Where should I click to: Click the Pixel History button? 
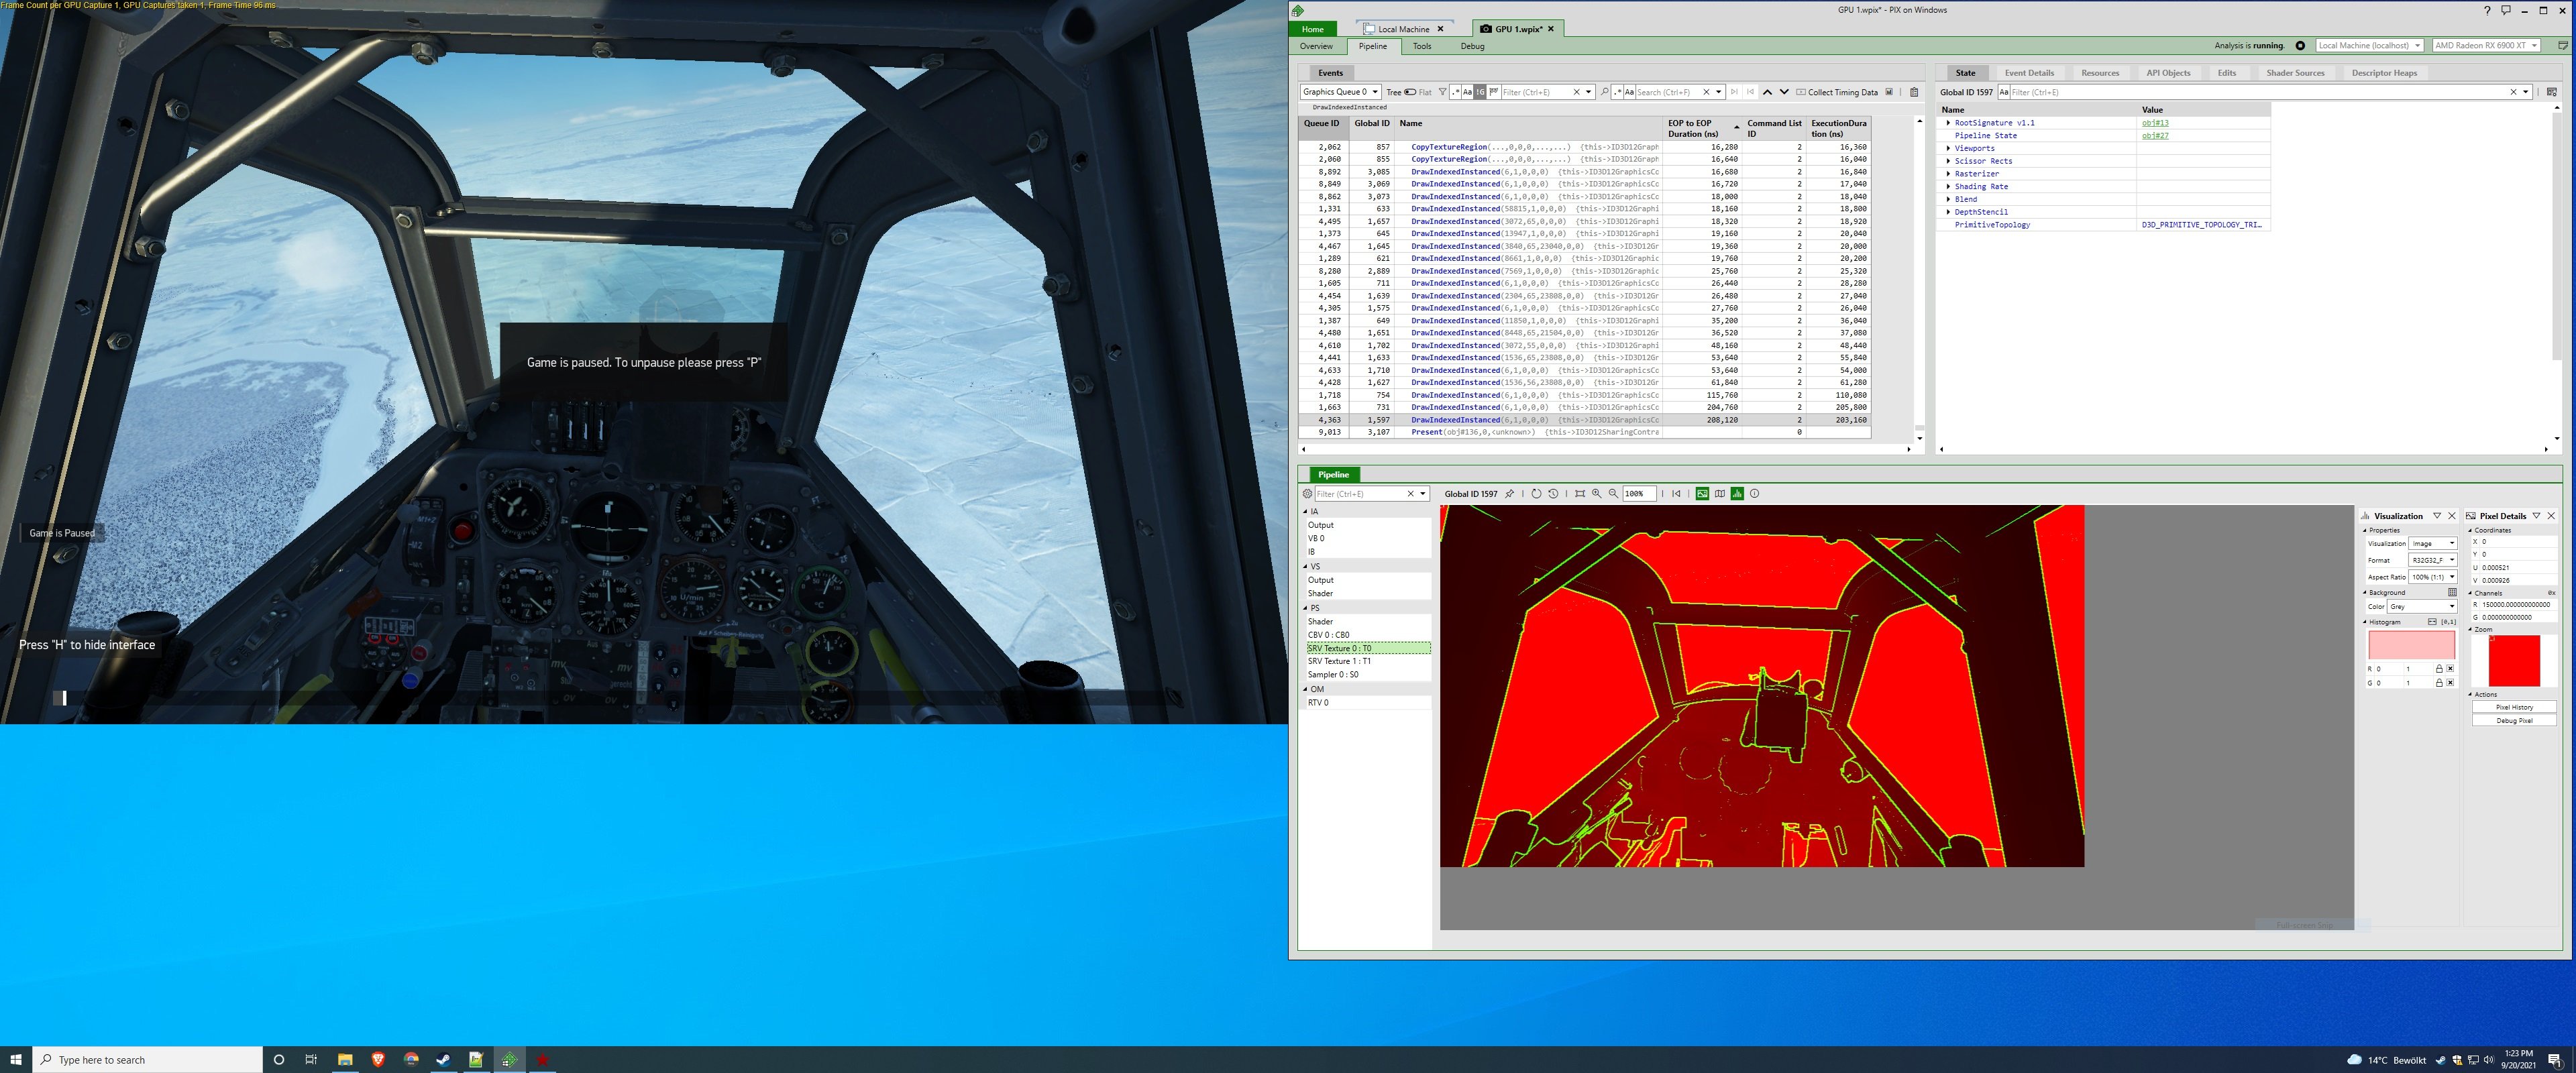click(2514, 707)
